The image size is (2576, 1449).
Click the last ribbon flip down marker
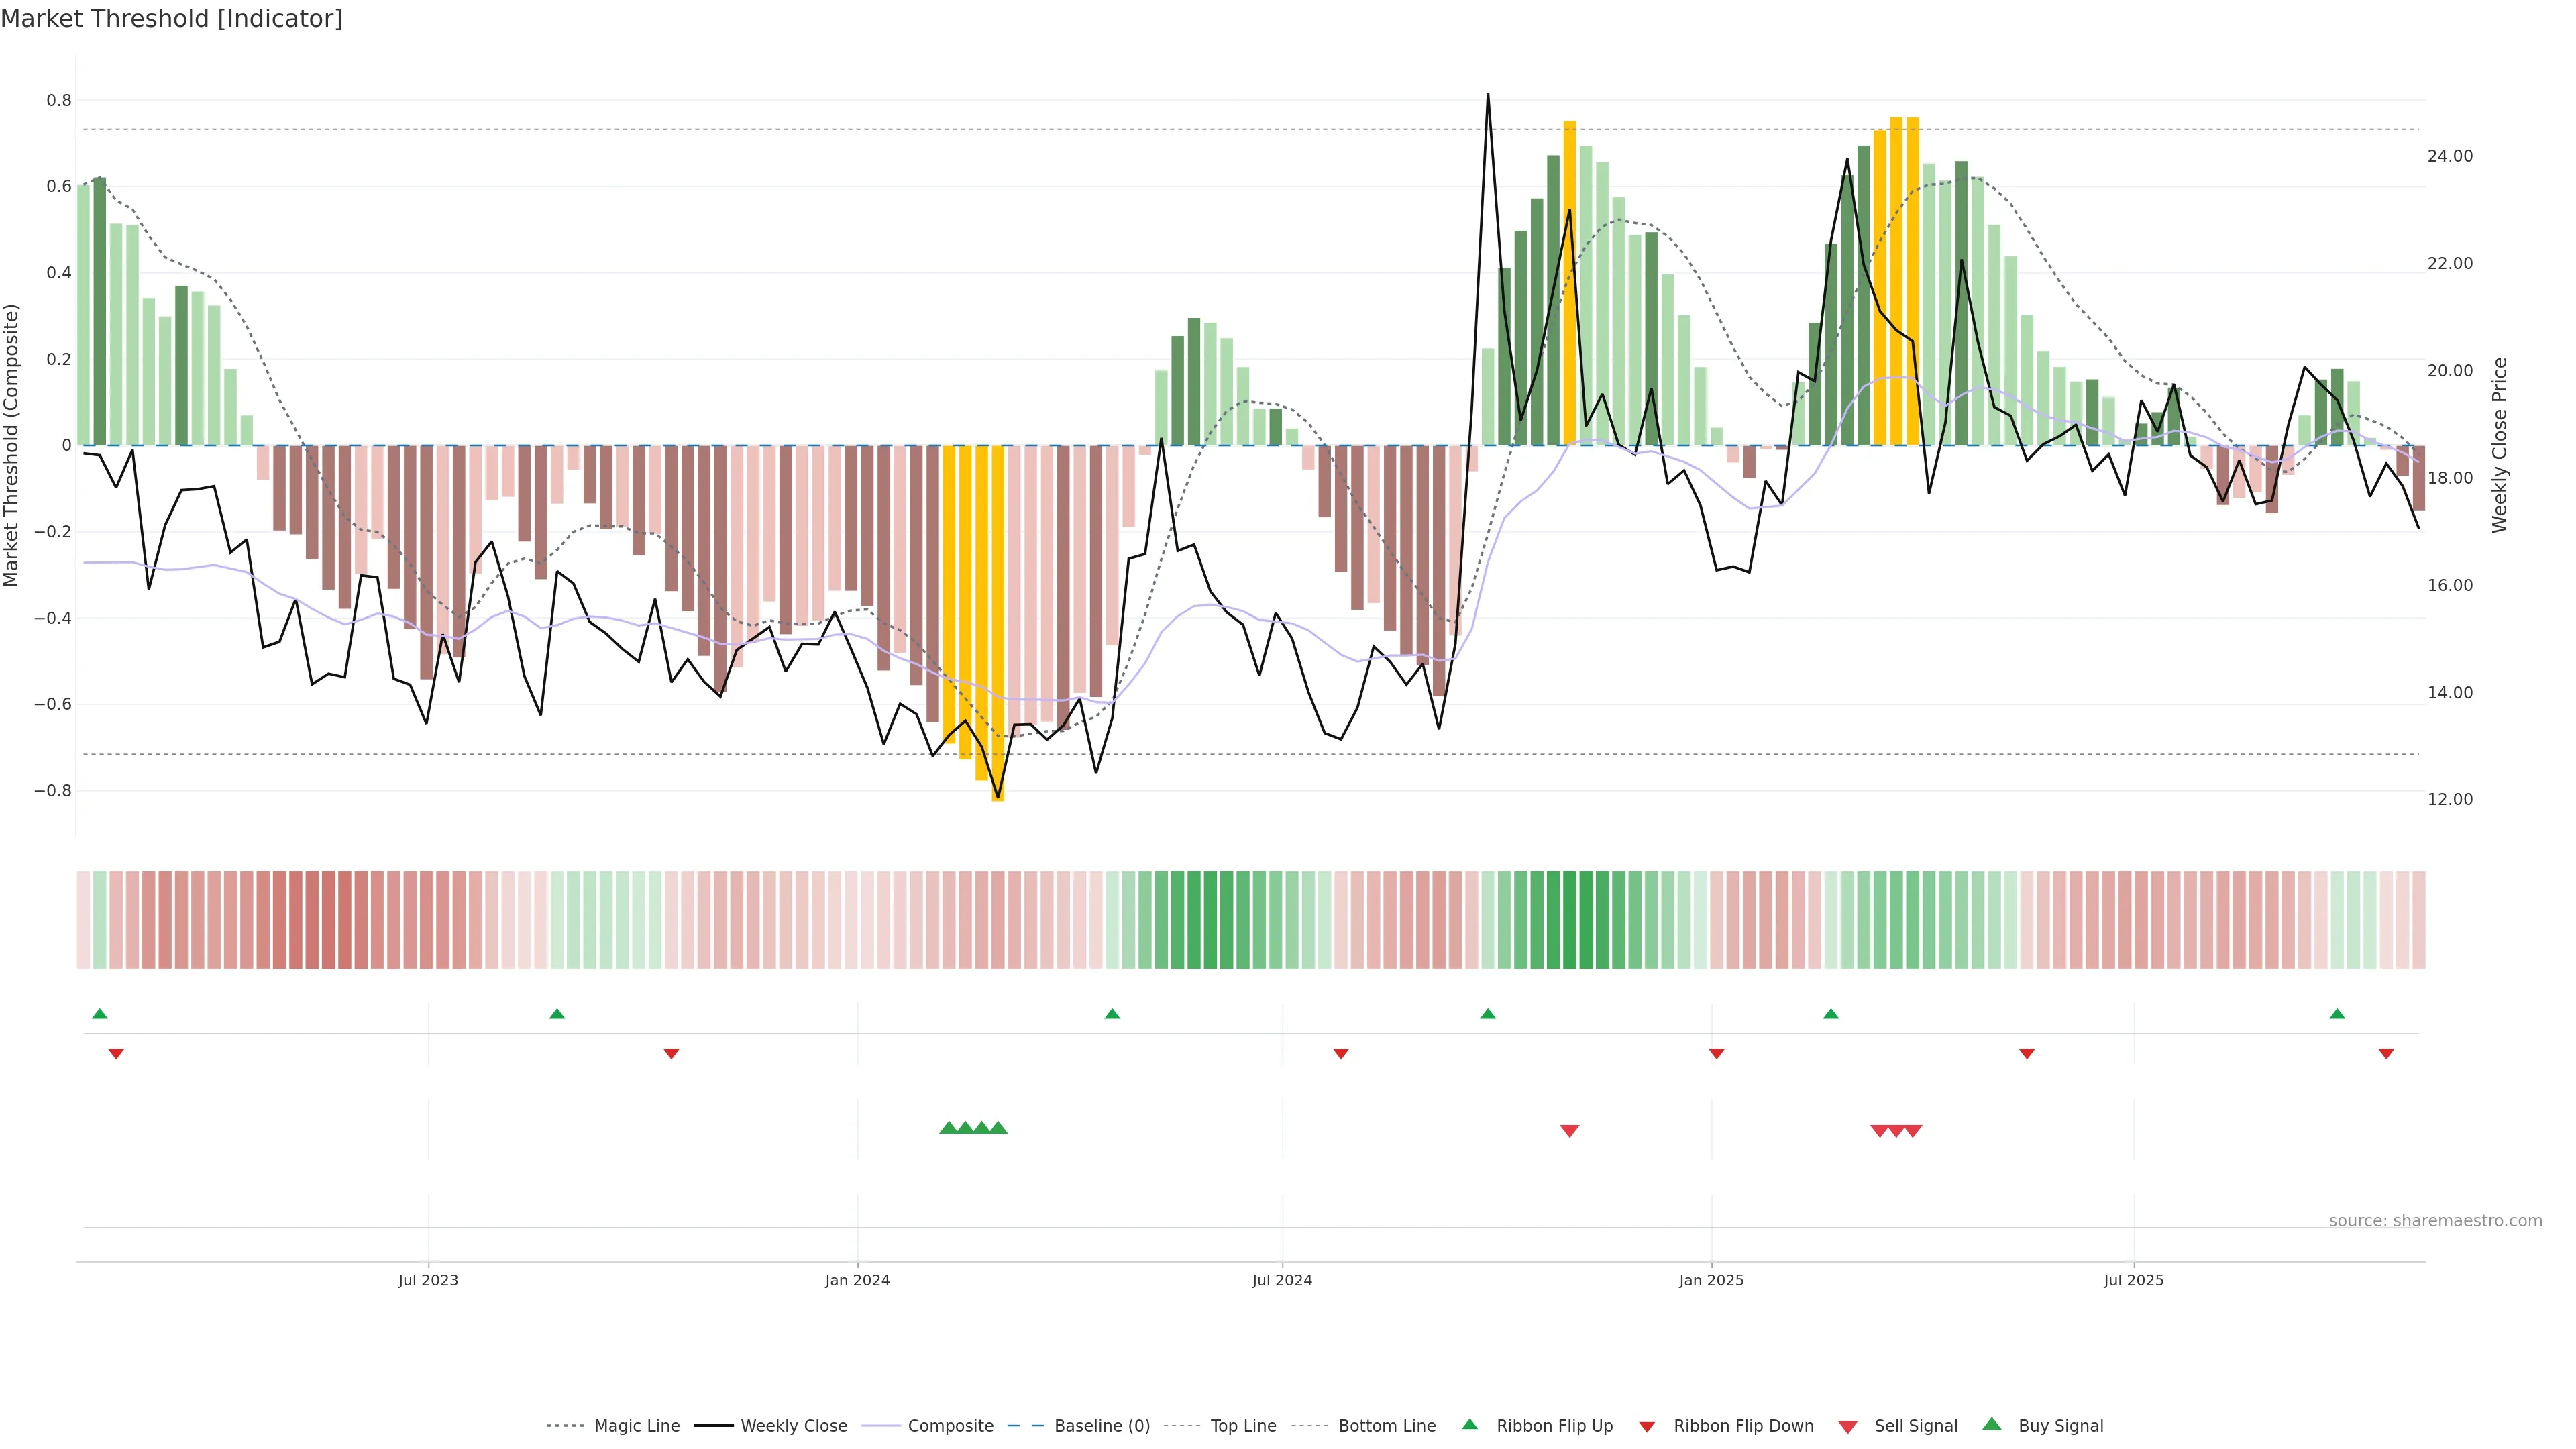pyautogui.click(x=2386, y=1053)
